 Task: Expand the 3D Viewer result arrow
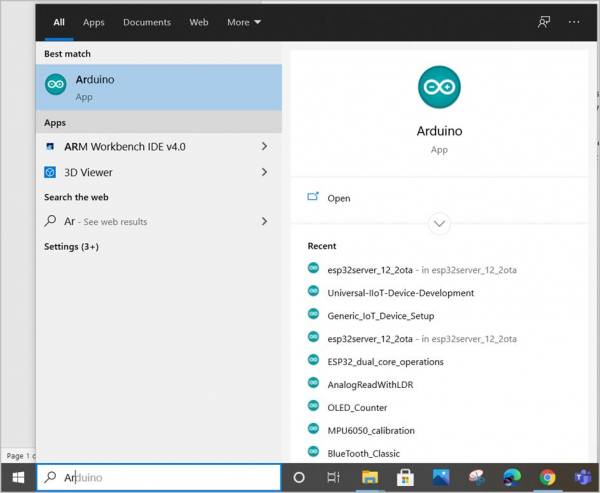point(264,172)
